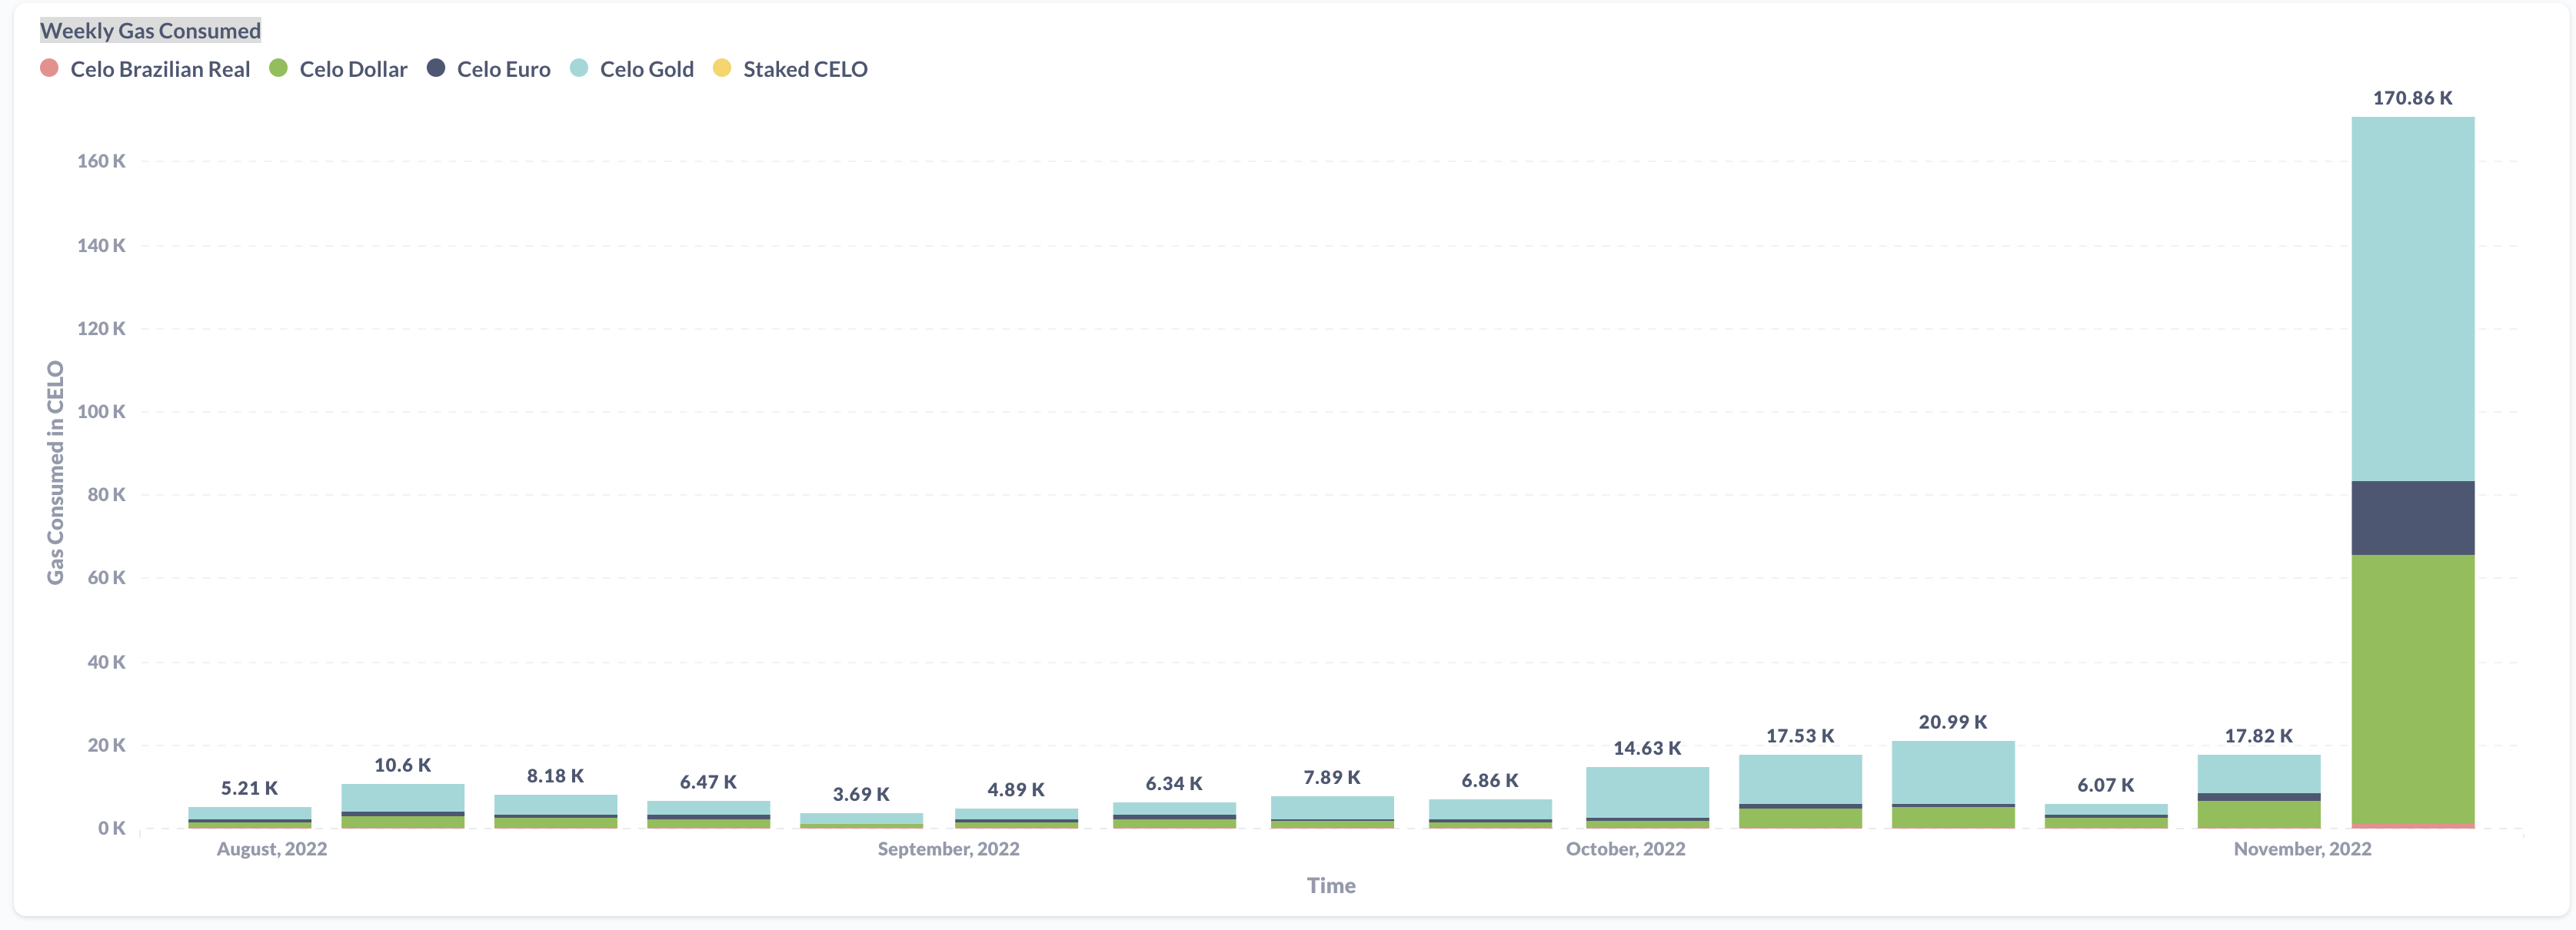Viewport: 2576px width, 930px height.
Task: Click the dark blue Celo Euro legend dot
Action: [436, 68]
